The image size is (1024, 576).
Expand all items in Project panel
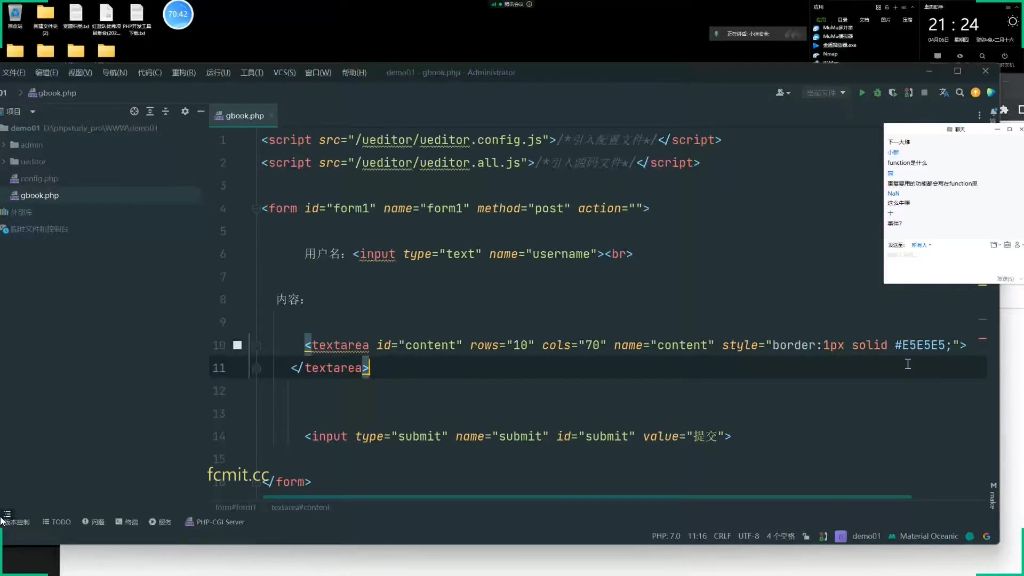(150, 112)
